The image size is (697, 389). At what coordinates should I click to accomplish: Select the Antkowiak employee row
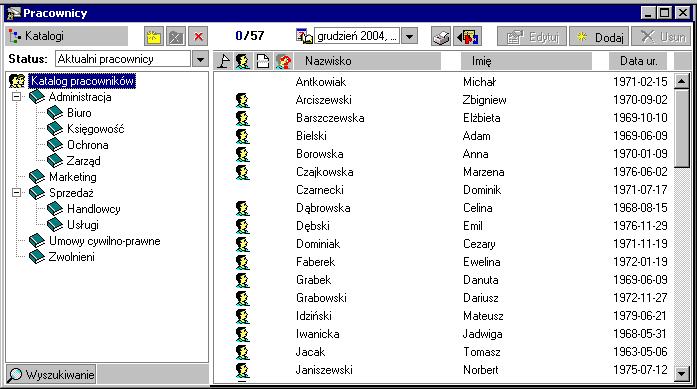pyautogui.click(x=444, y=82)
